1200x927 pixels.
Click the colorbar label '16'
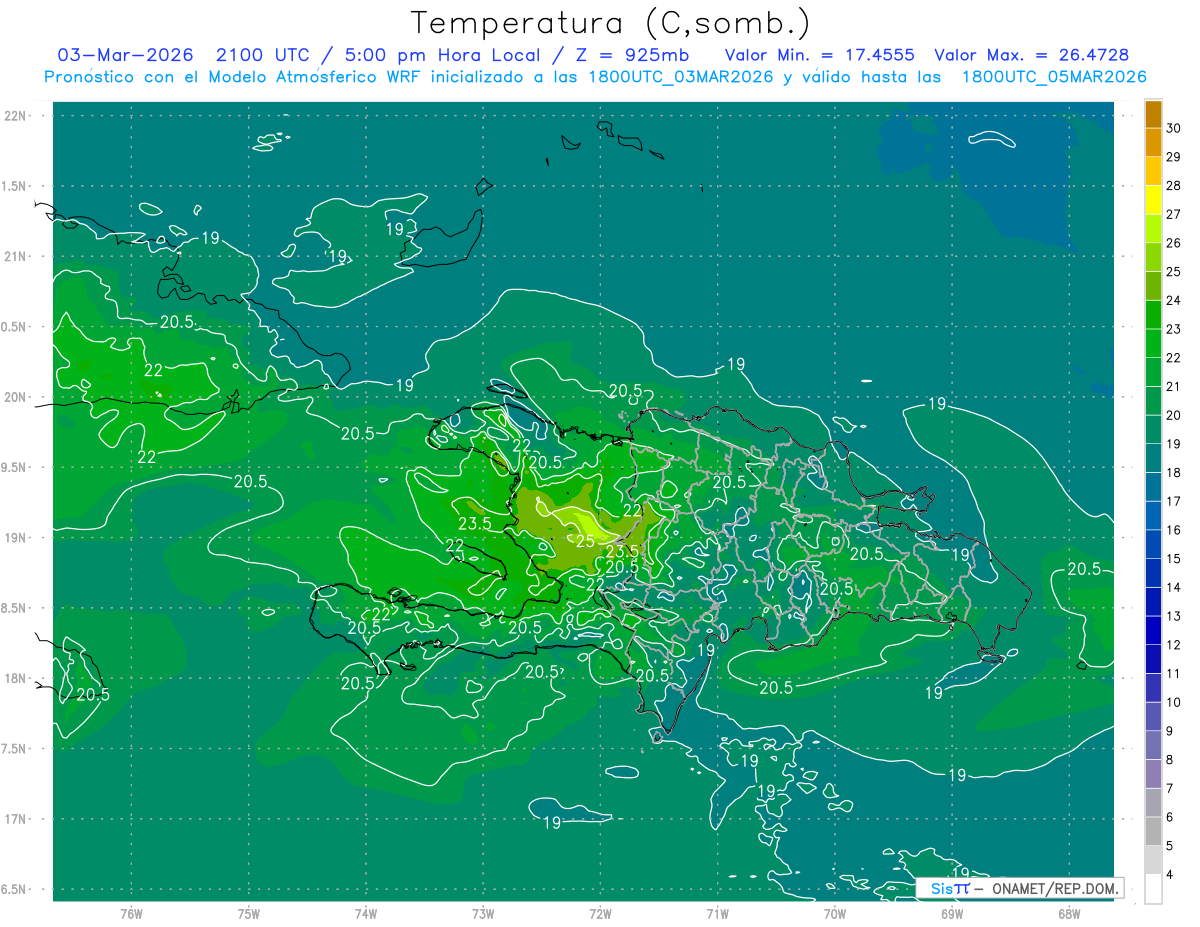pos(1173,530)
